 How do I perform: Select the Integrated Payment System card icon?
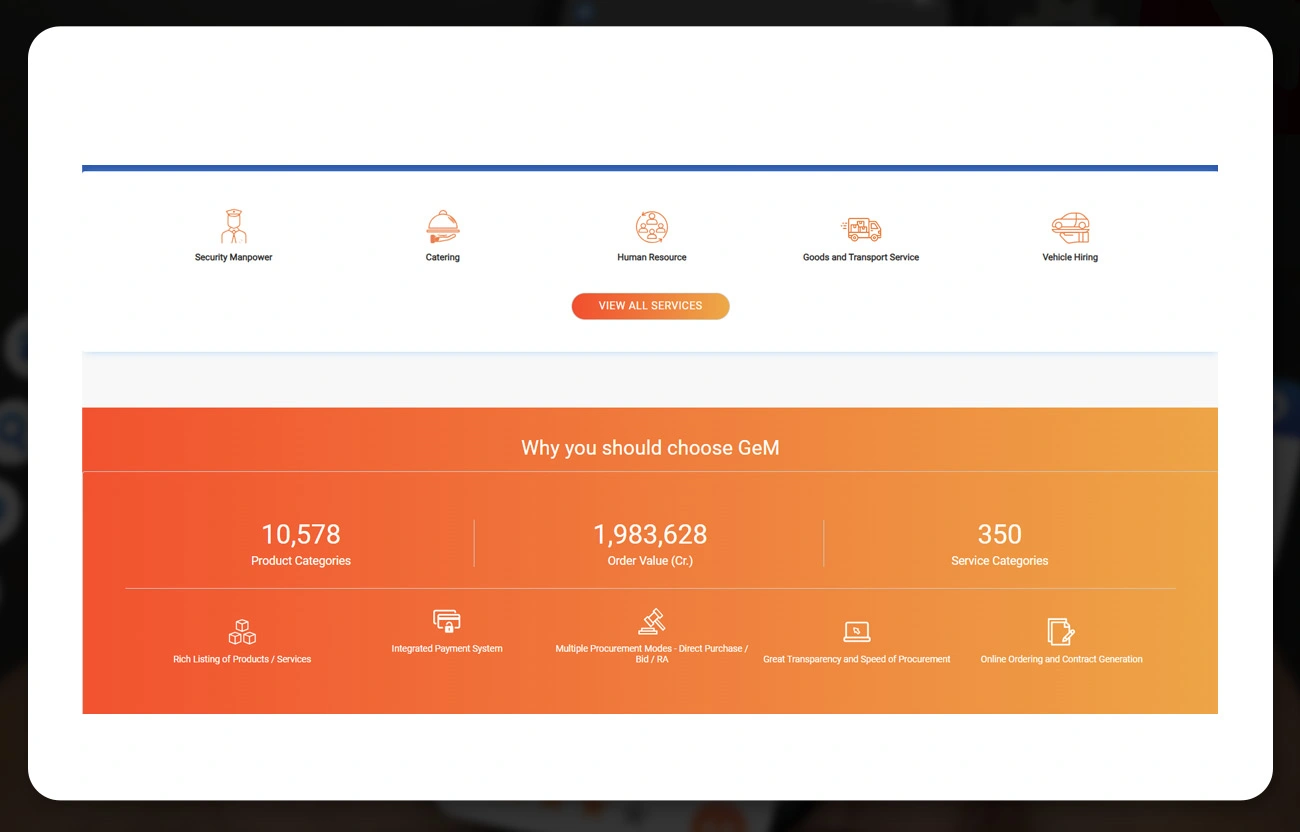(x=447, y=621)
